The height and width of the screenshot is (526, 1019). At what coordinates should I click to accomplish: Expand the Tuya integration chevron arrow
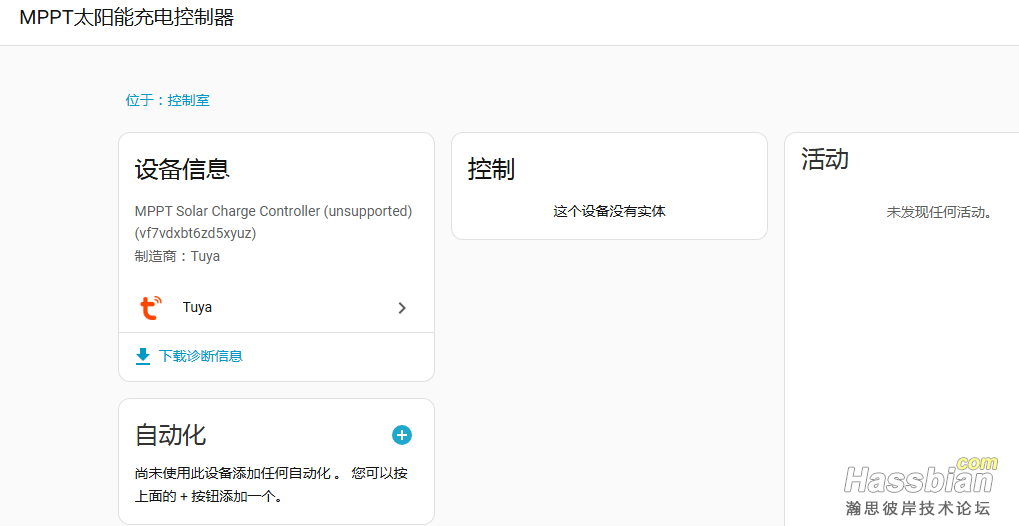(x=402, y=308)
